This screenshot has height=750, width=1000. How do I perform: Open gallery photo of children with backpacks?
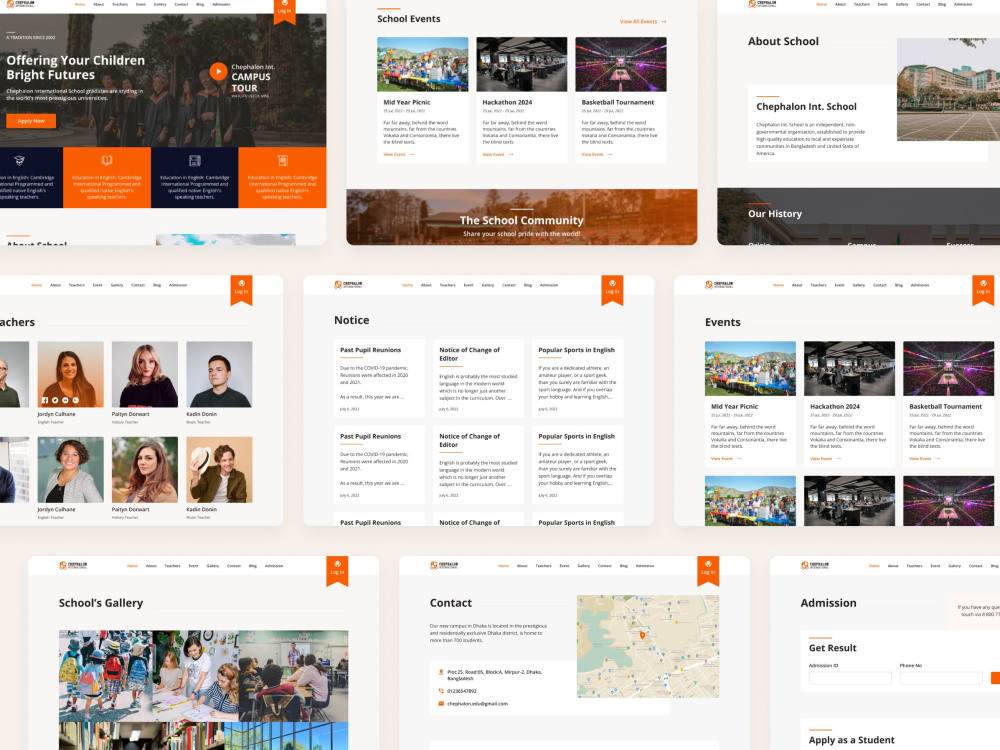[x=106, y=676]
